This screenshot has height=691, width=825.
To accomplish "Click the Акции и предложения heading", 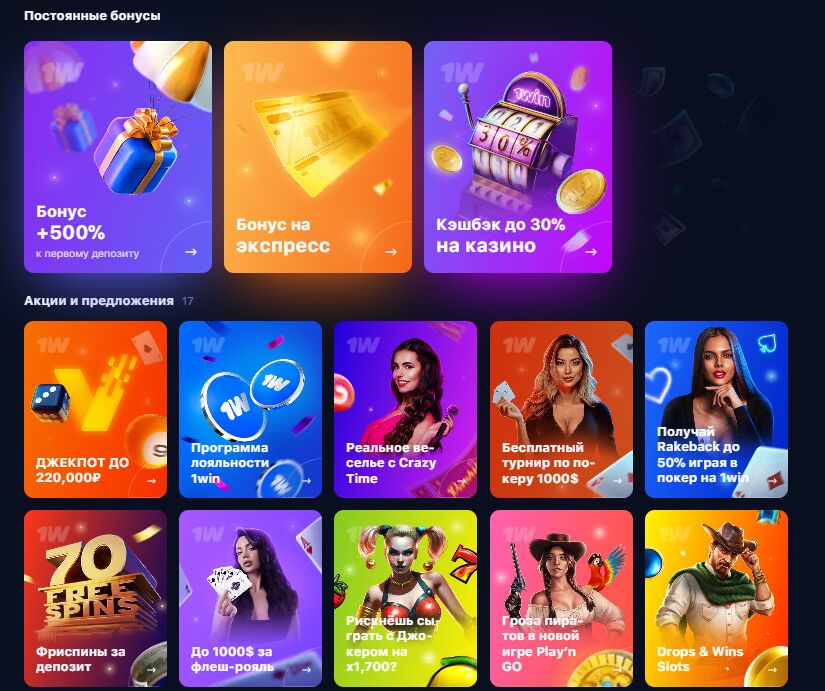I will (99, 301).
